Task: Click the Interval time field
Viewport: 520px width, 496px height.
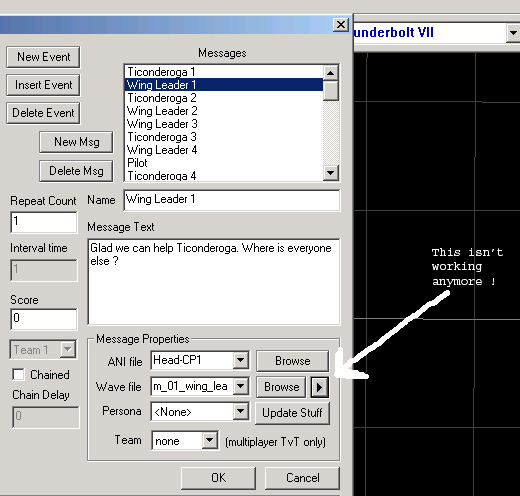Action: click(x=44, y=270)
